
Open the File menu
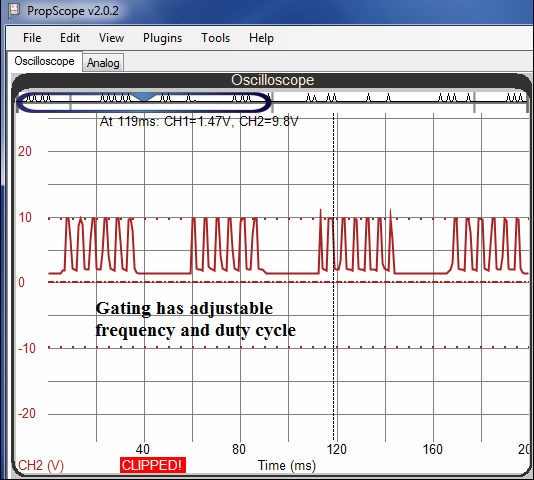point(32,38)
